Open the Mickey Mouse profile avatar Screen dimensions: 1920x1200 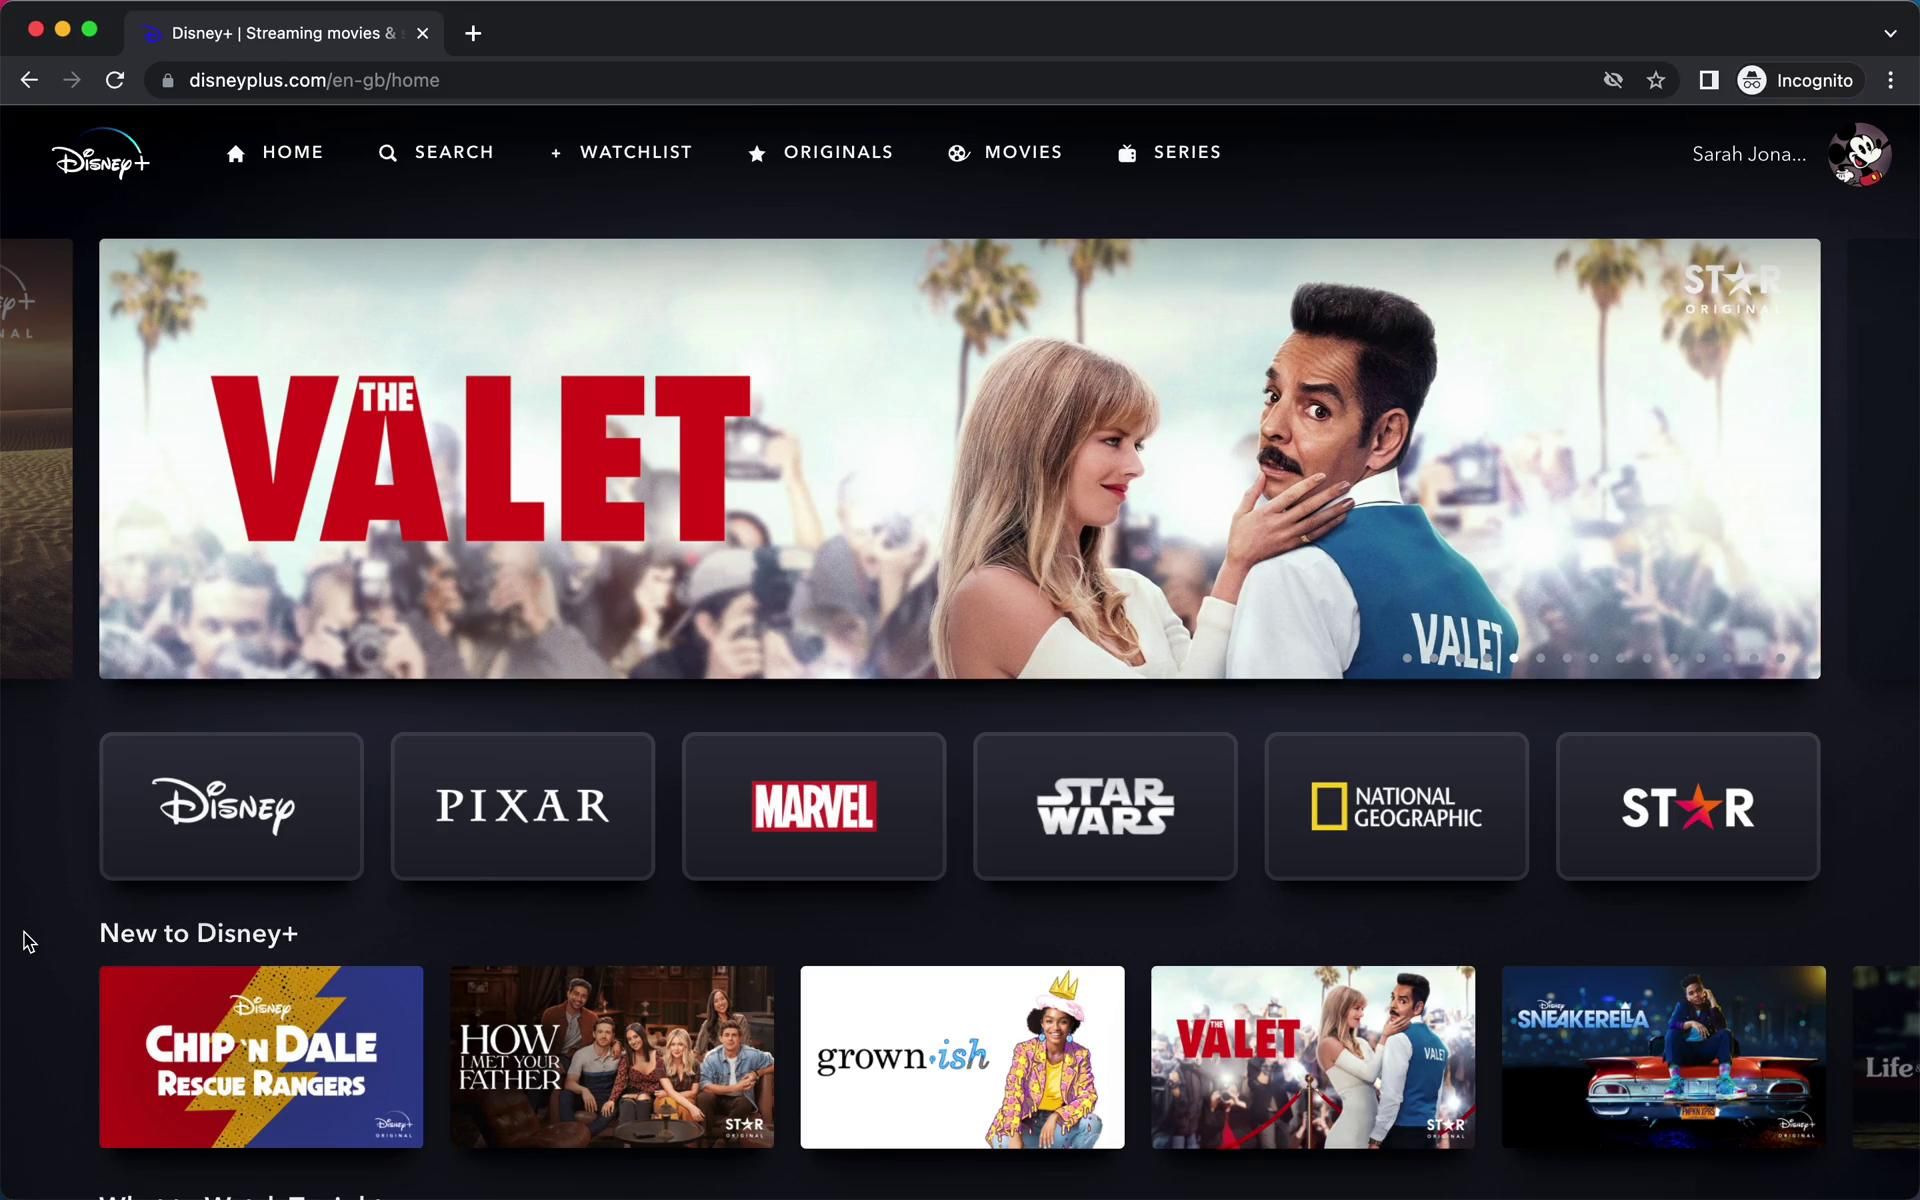[x=1859, y=154]
